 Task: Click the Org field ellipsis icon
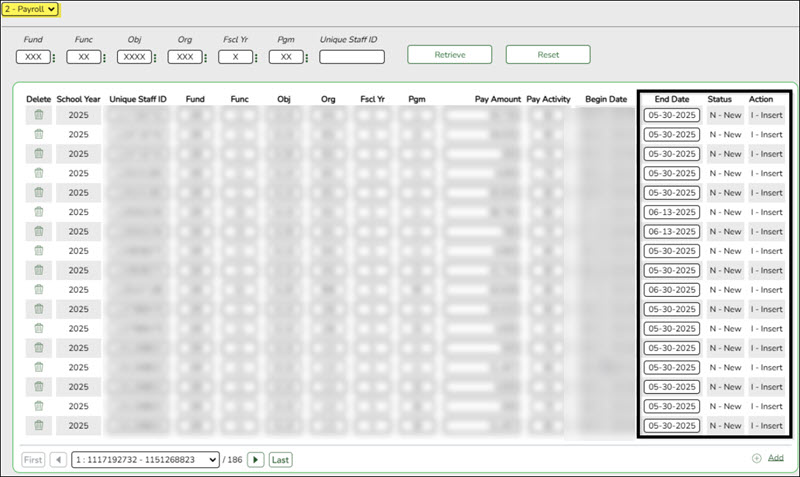(206, 57)
